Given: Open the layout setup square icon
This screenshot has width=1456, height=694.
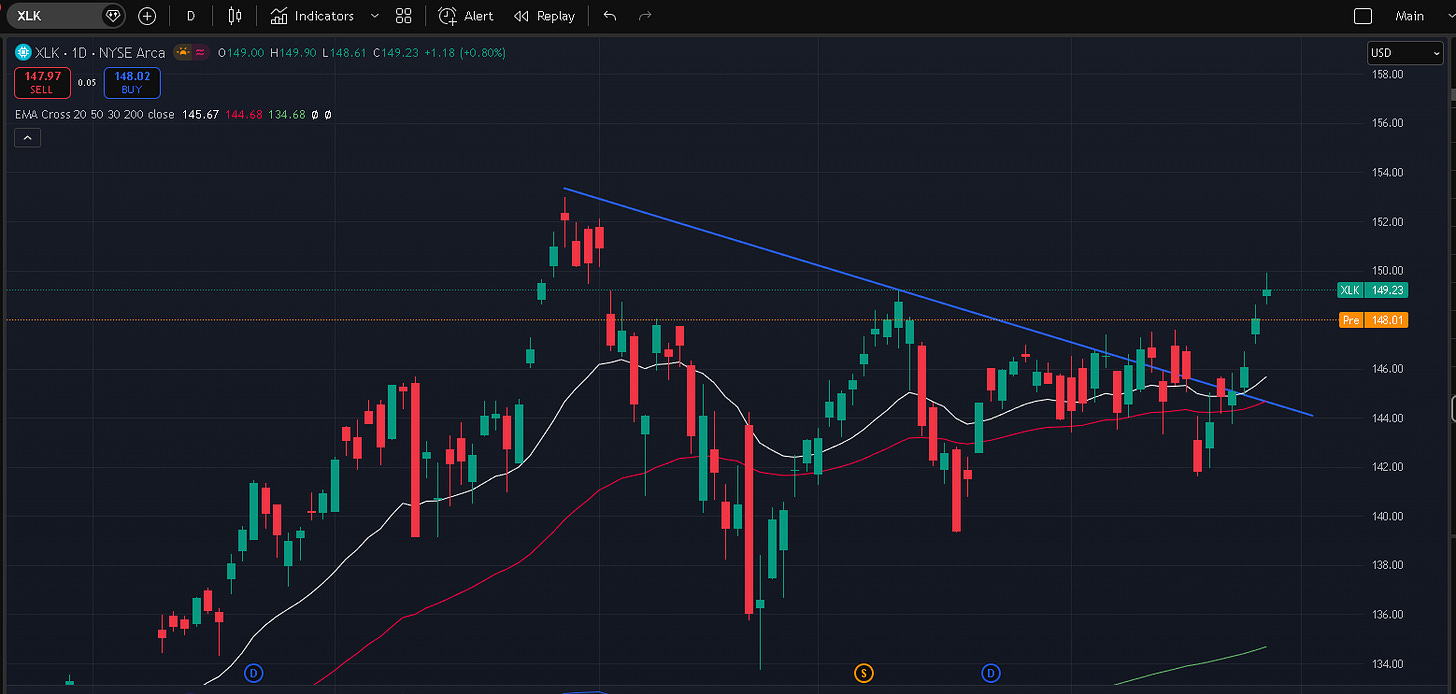Looking at the screenshot, I should click(x=1362, y=16).
